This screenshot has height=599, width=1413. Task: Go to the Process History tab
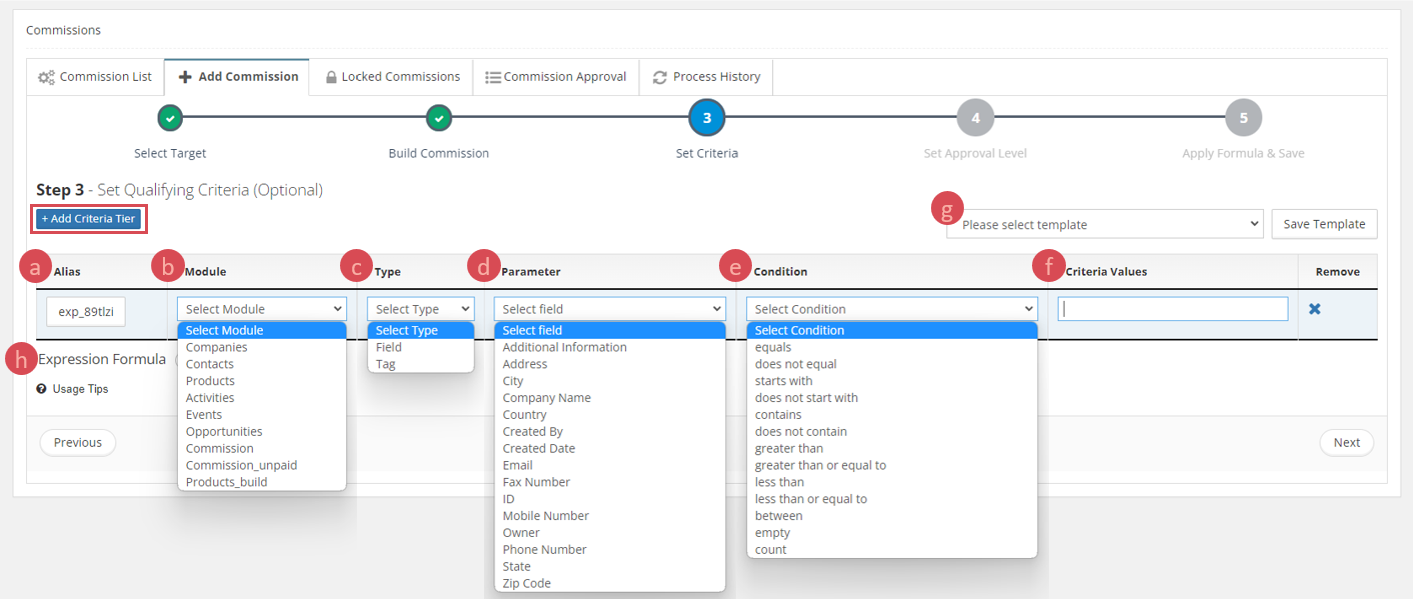[706, 77]
